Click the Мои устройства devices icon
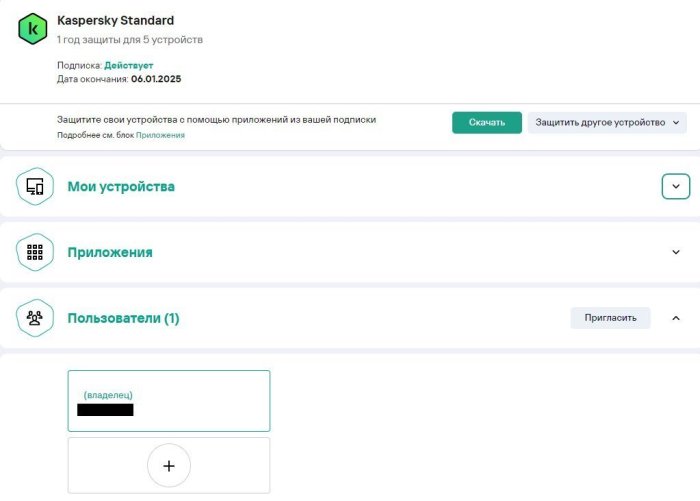This screenshot has height=501, width=700. pyautogui.click(x=35, y=187)
